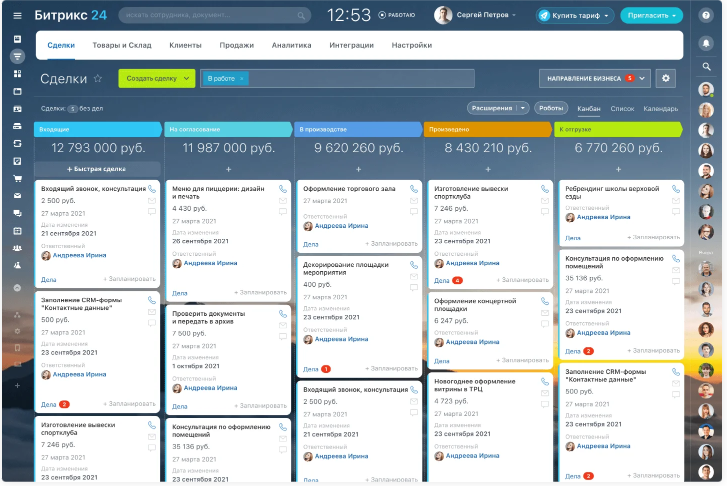Open the mail envelope icon in left sidebar
727x486 pixels.
(x=17, y=196)
